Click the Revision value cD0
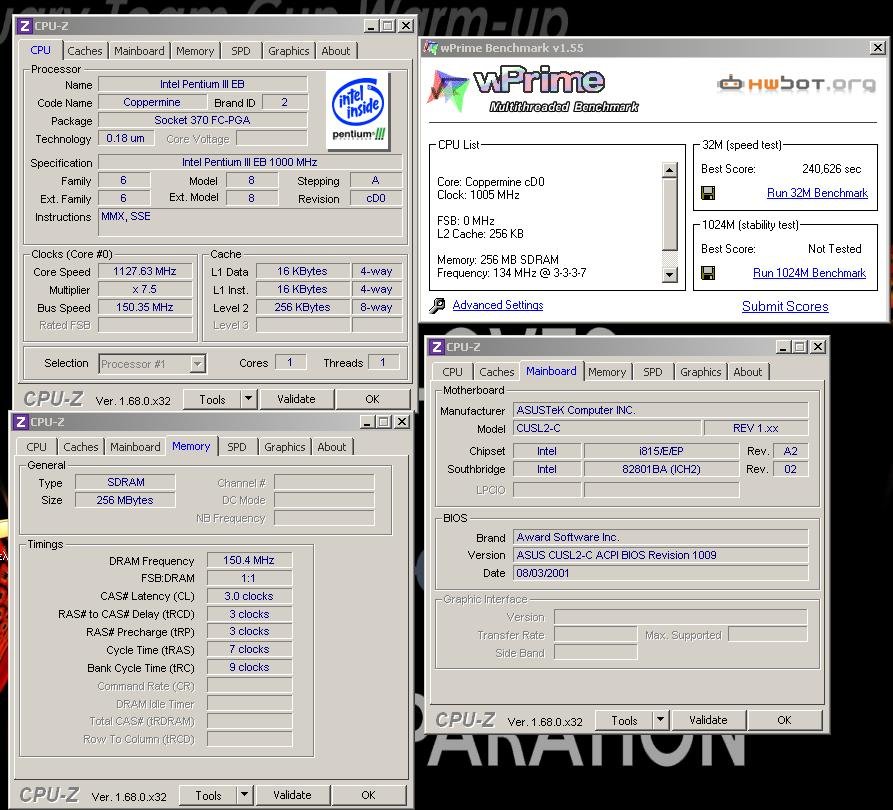The height and width of the screenshot is (810, 893). 375,198
